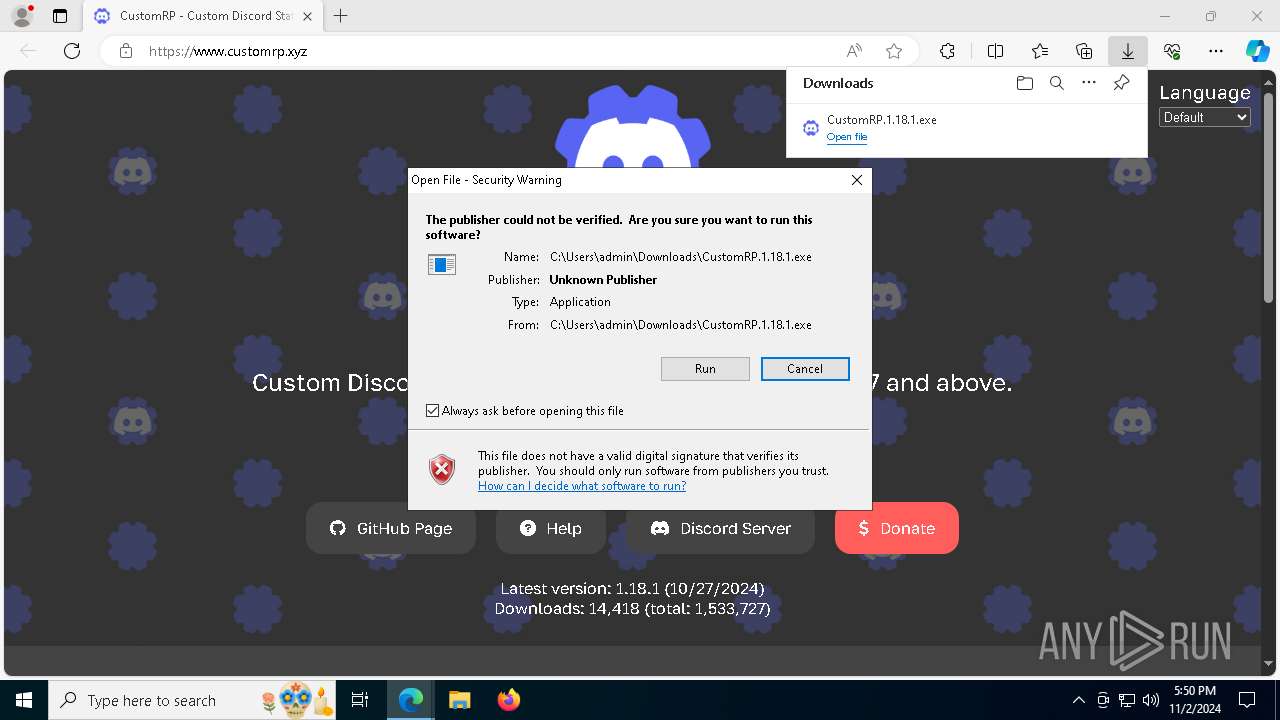View site information via the lock icon

coord(126,51)
